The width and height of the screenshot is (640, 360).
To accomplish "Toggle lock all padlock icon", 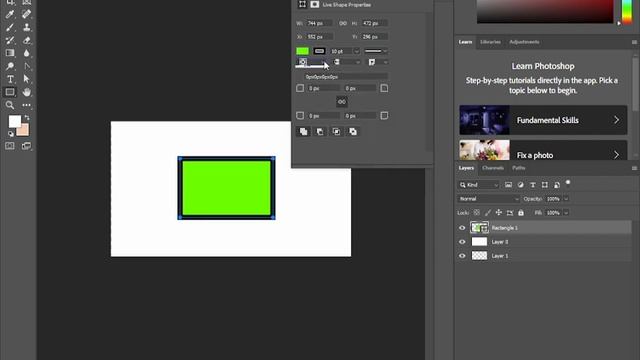I will [521, 213].
